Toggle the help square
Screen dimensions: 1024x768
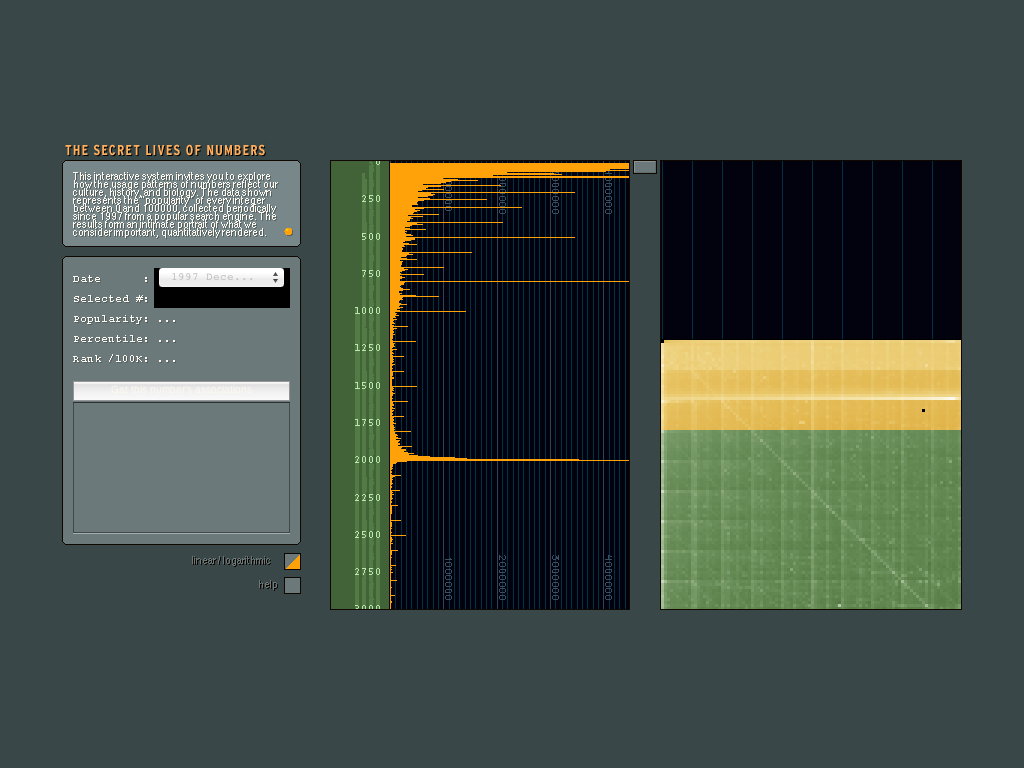(x=292, y=586)
